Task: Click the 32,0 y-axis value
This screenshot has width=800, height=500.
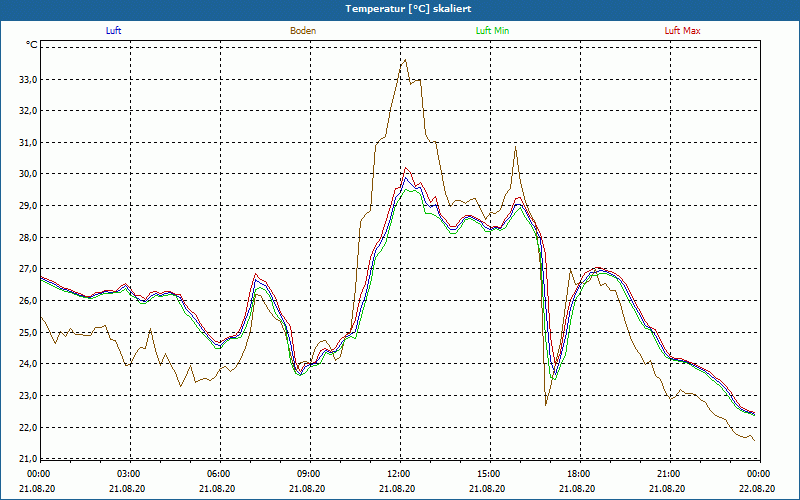Action: click(29, 111)
